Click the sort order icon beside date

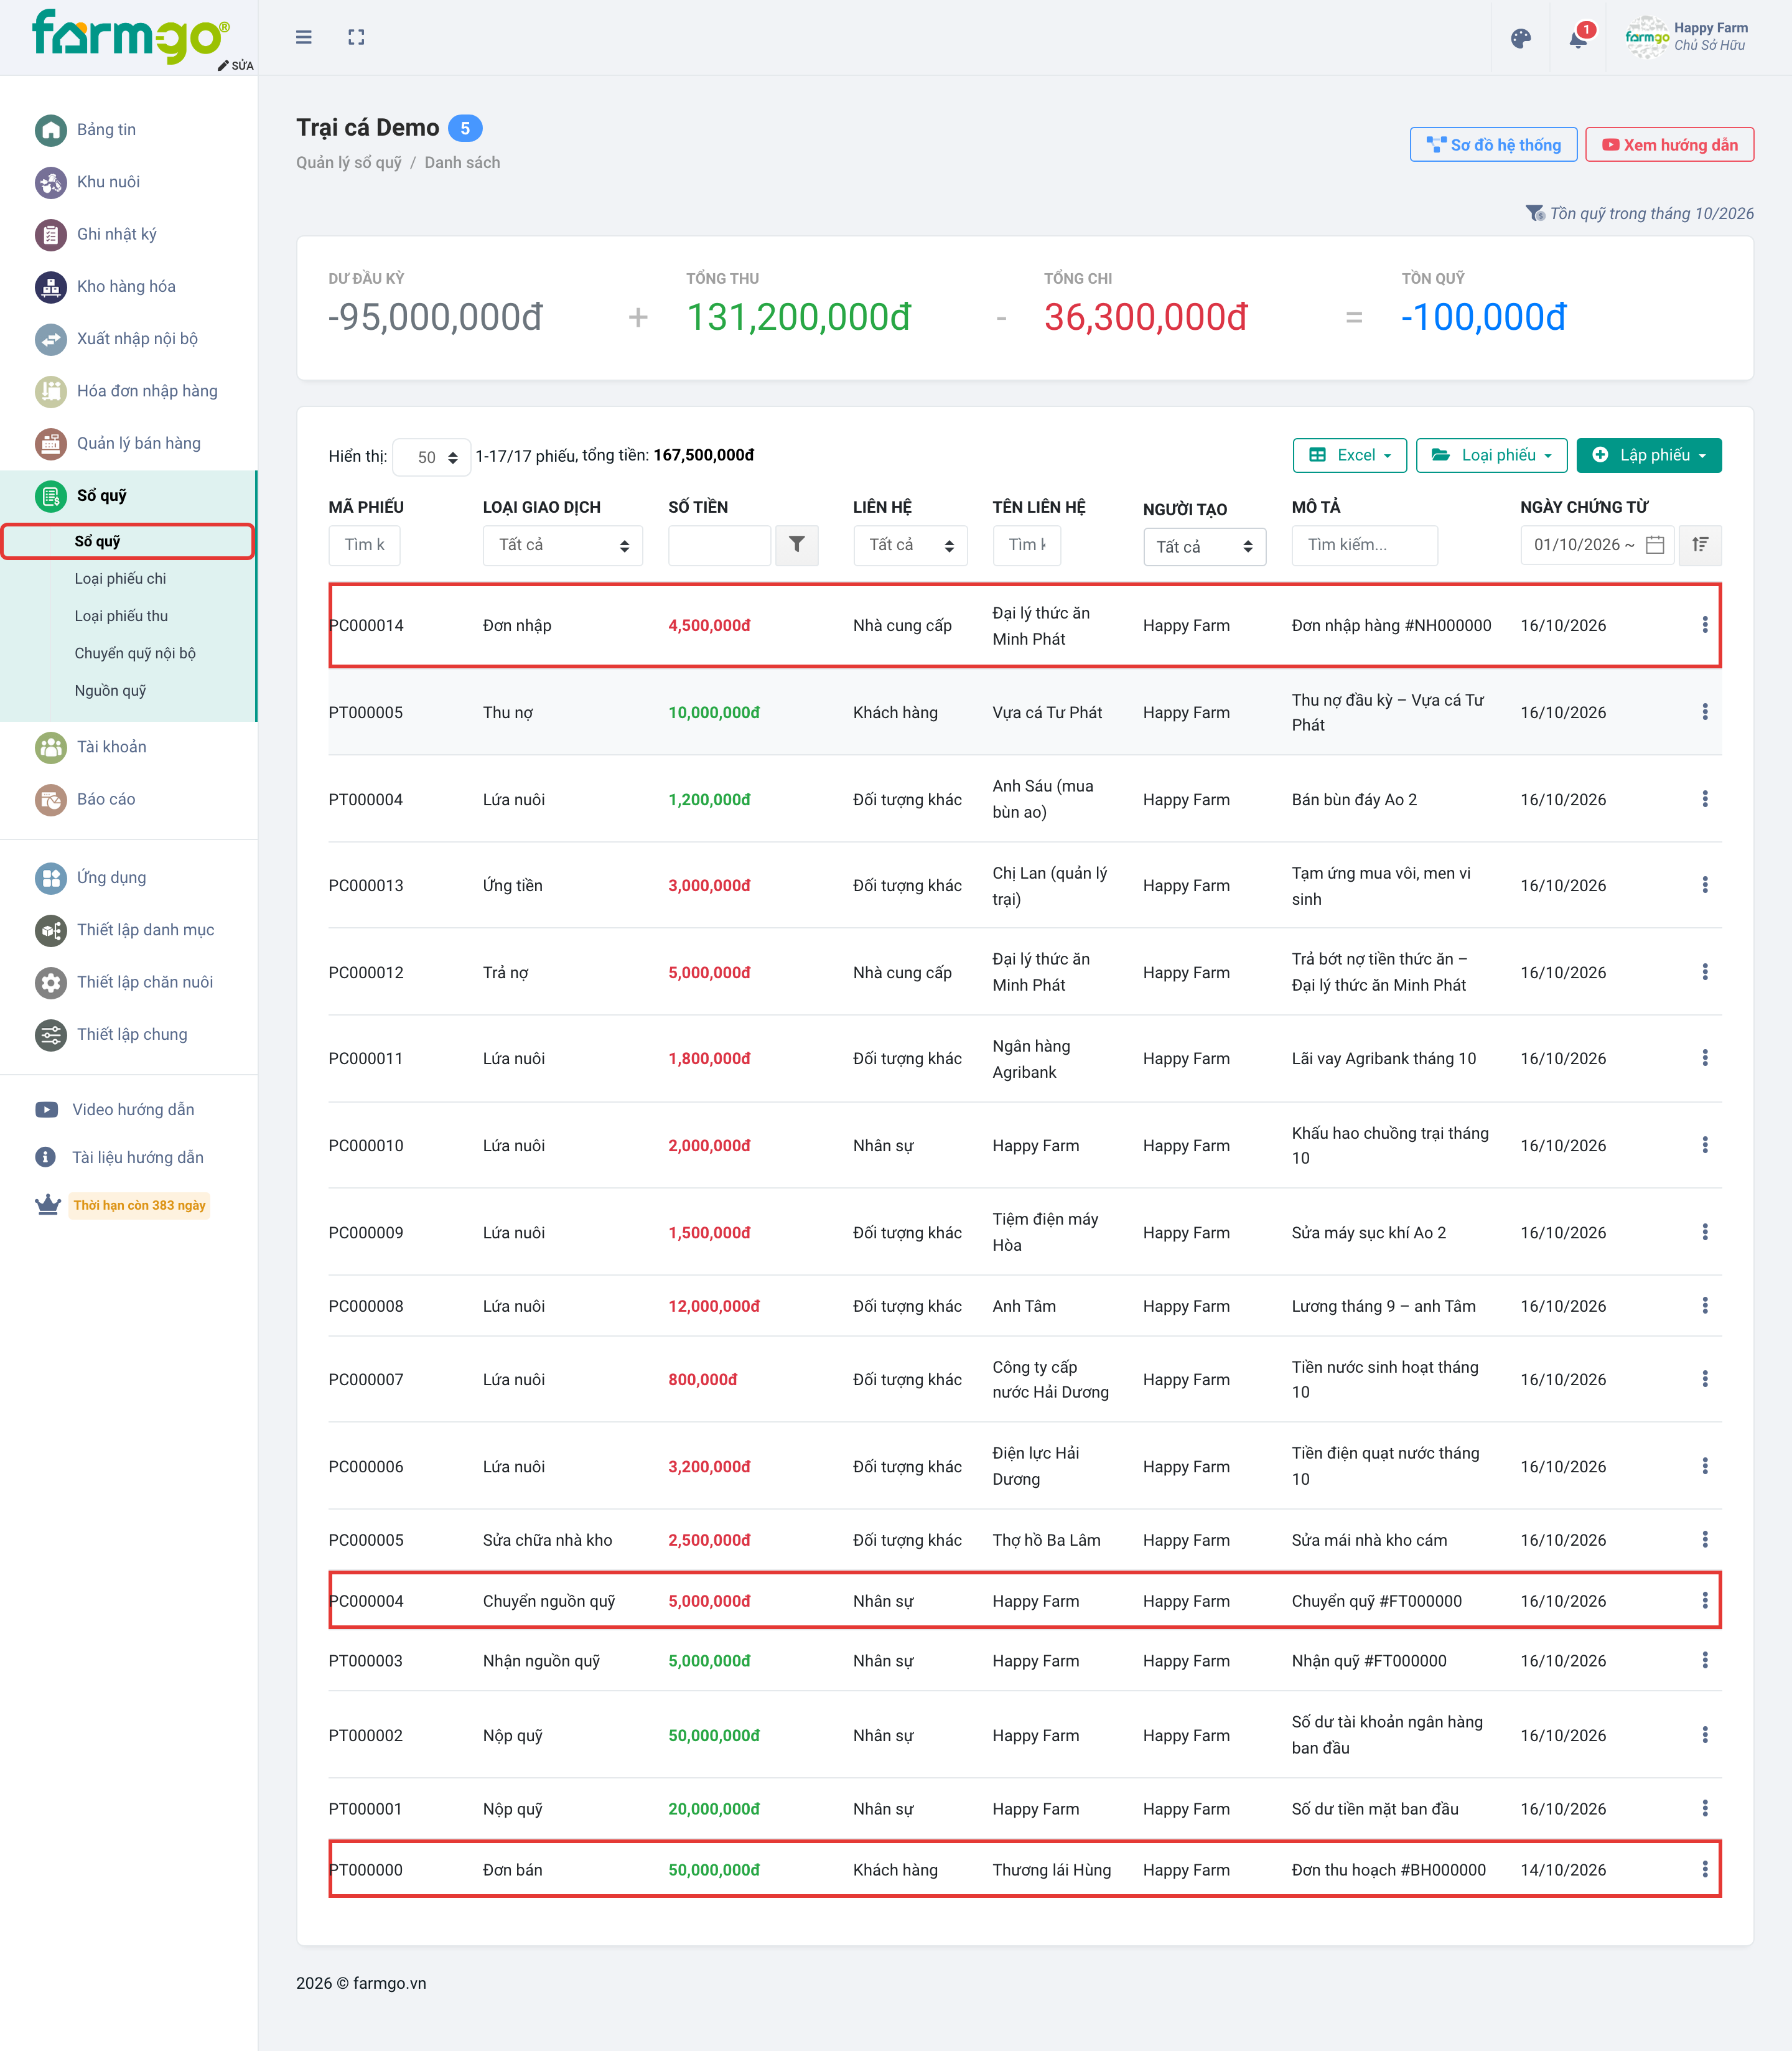tap(1700, 545)
